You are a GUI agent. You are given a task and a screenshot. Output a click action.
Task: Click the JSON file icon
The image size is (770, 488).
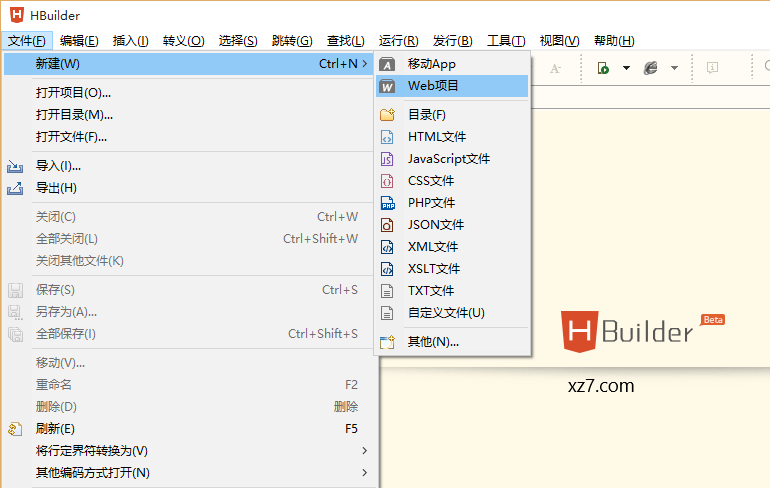387,225
